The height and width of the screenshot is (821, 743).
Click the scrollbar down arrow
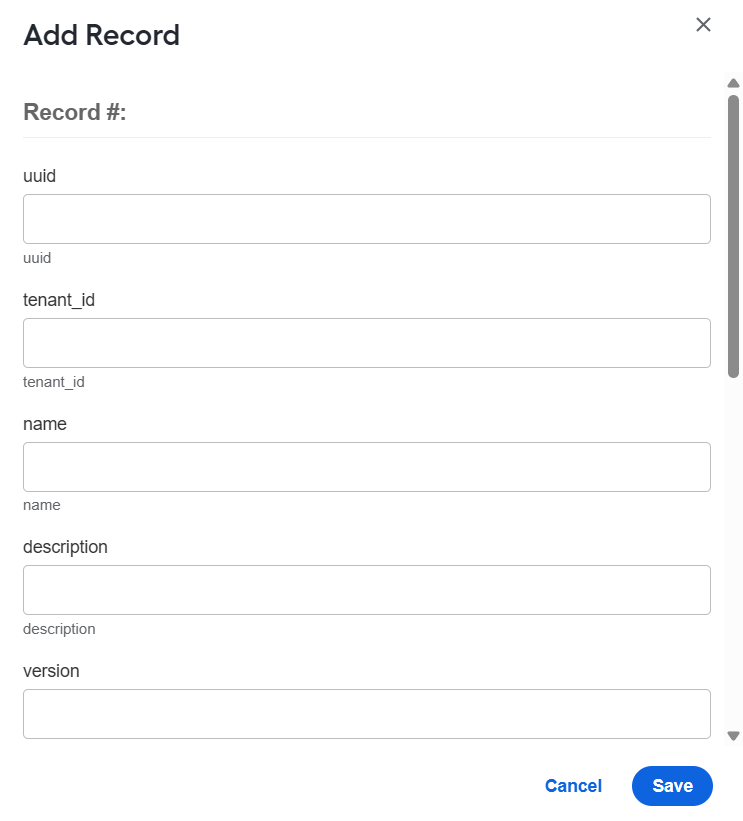[x=733, y=736]
